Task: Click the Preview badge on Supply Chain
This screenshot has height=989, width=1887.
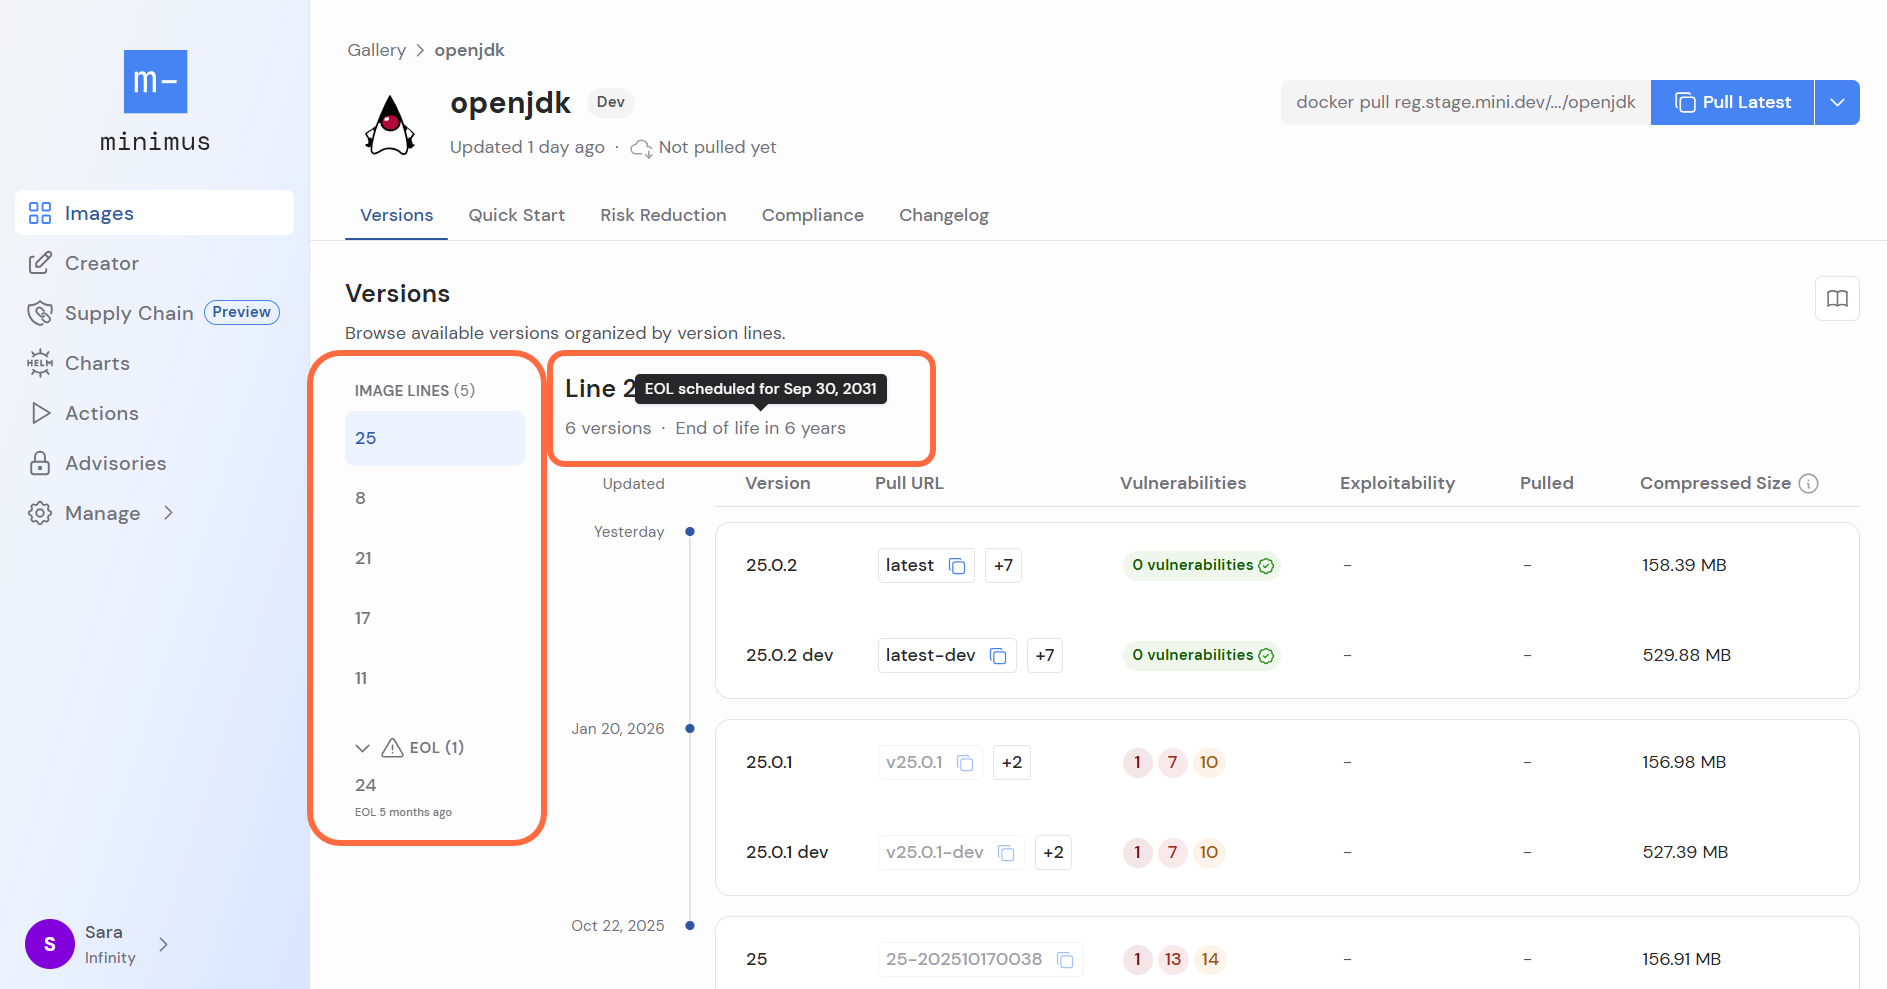Action: coord(242,313)
